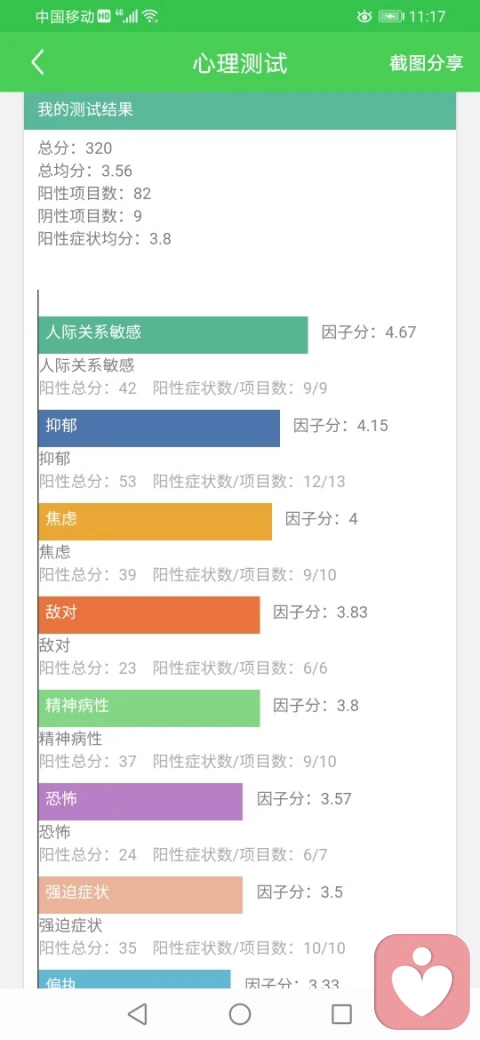Tap the 总分：320 summary line
480x1040 pixels.
(75, 148)
